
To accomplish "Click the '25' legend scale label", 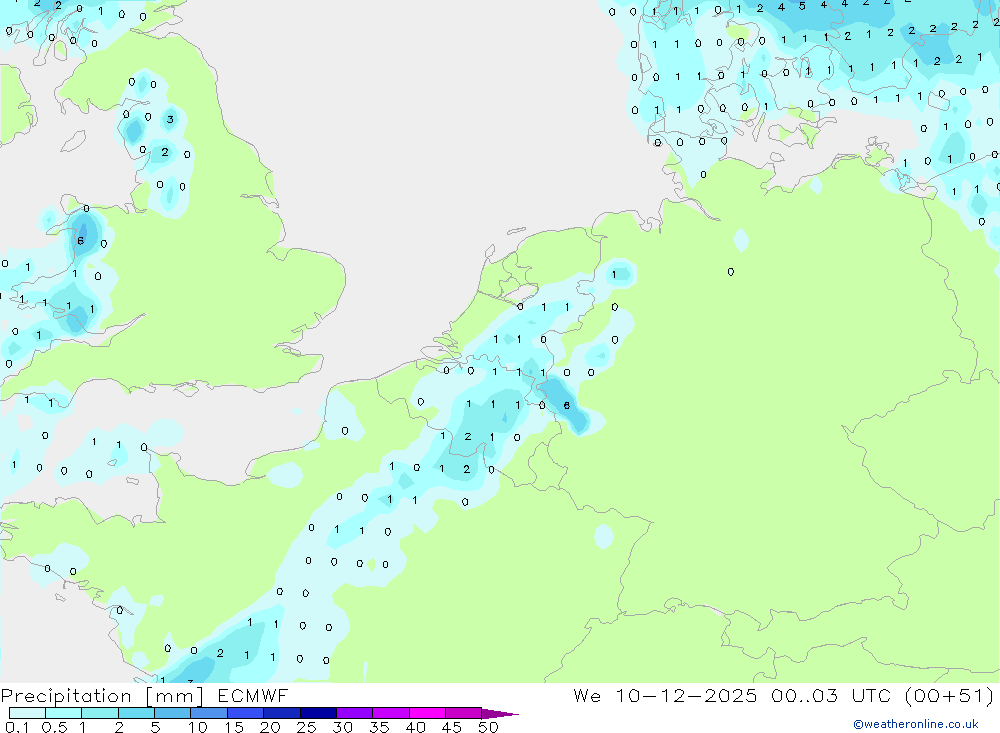I will 306,727.
